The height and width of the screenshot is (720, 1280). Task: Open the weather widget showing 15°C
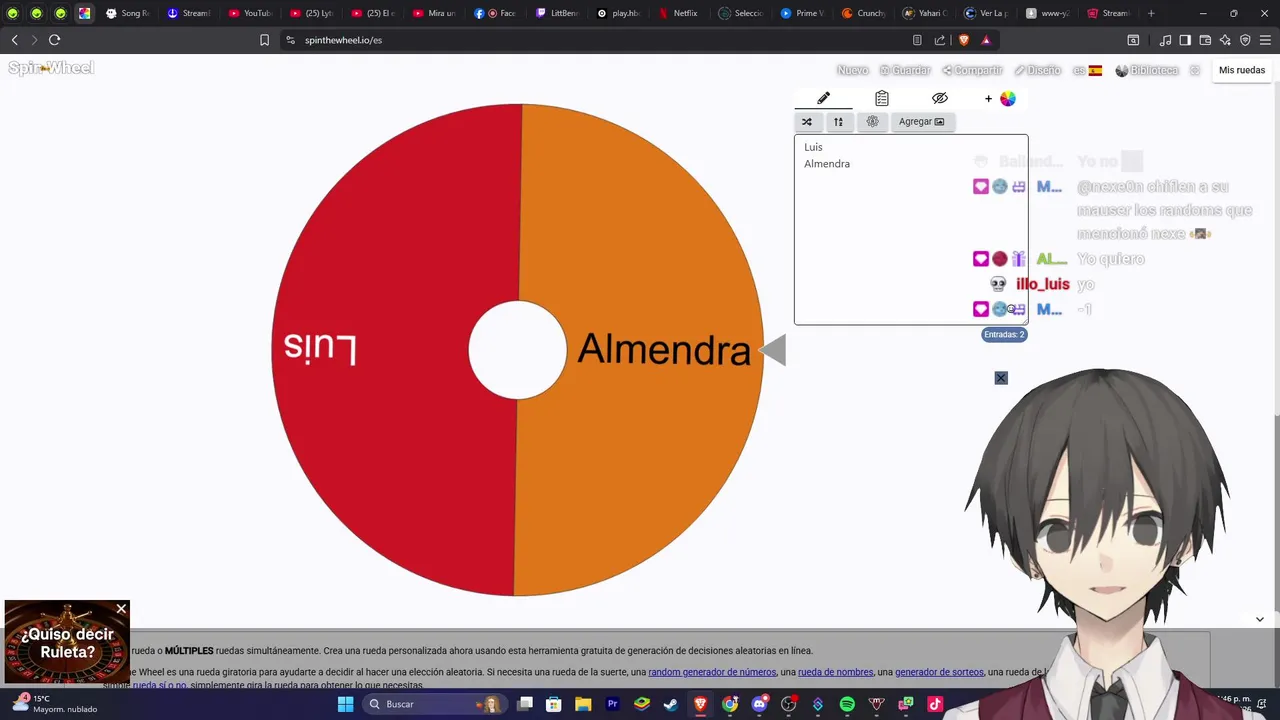click(55, 704)
